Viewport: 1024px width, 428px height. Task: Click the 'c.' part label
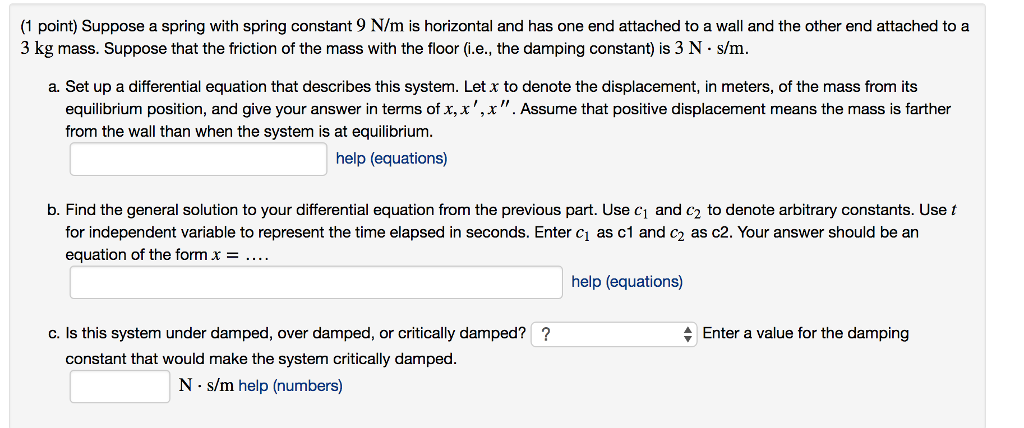click(54, 333)
